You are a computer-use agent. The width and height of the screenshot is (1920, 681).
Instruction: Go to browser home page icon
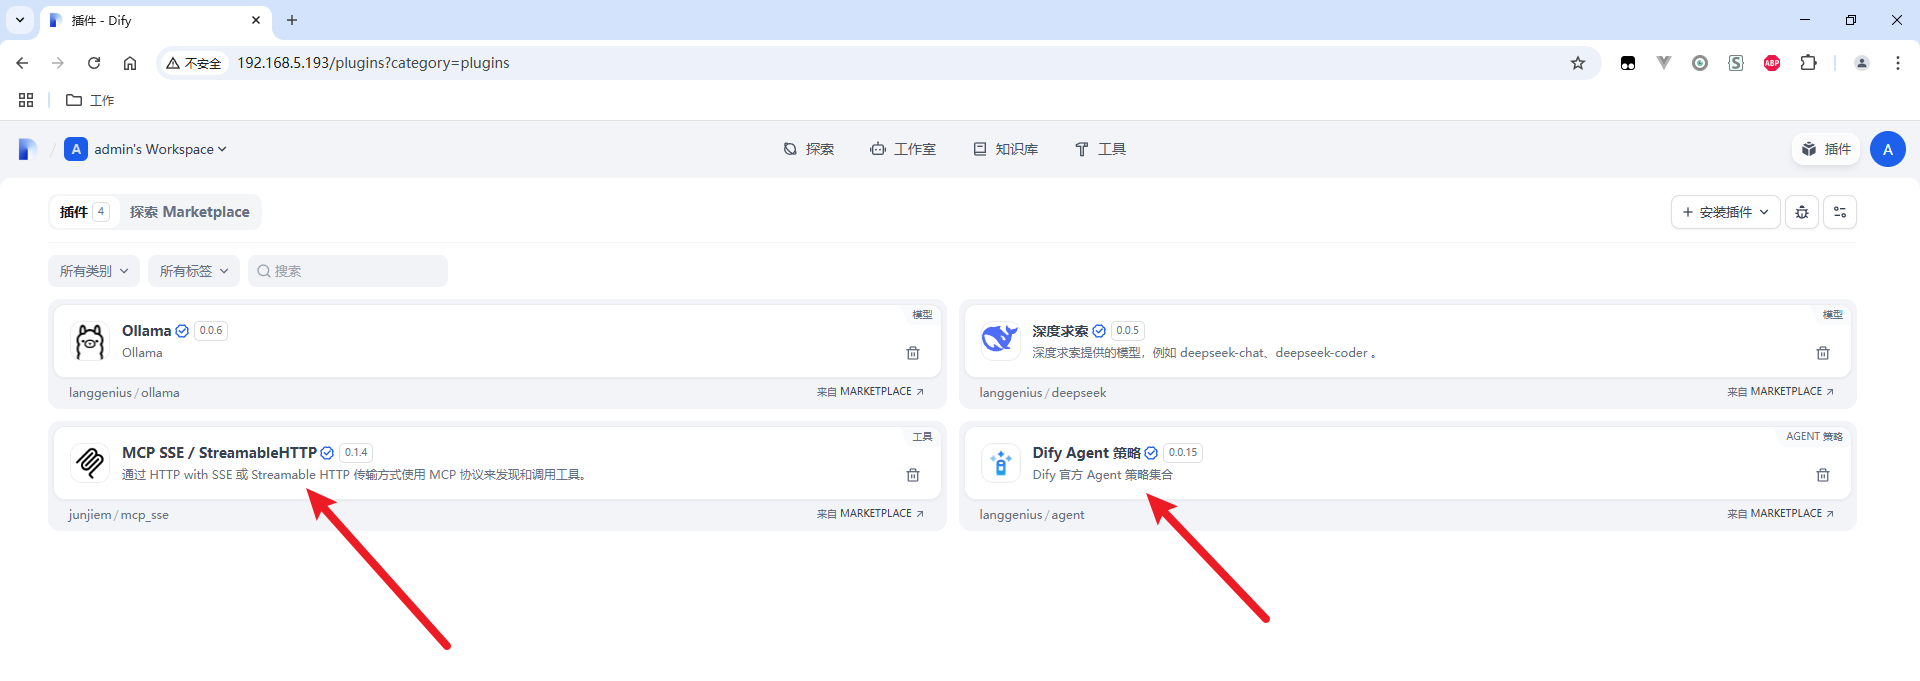pyautogui.click(x=130, y=63)
